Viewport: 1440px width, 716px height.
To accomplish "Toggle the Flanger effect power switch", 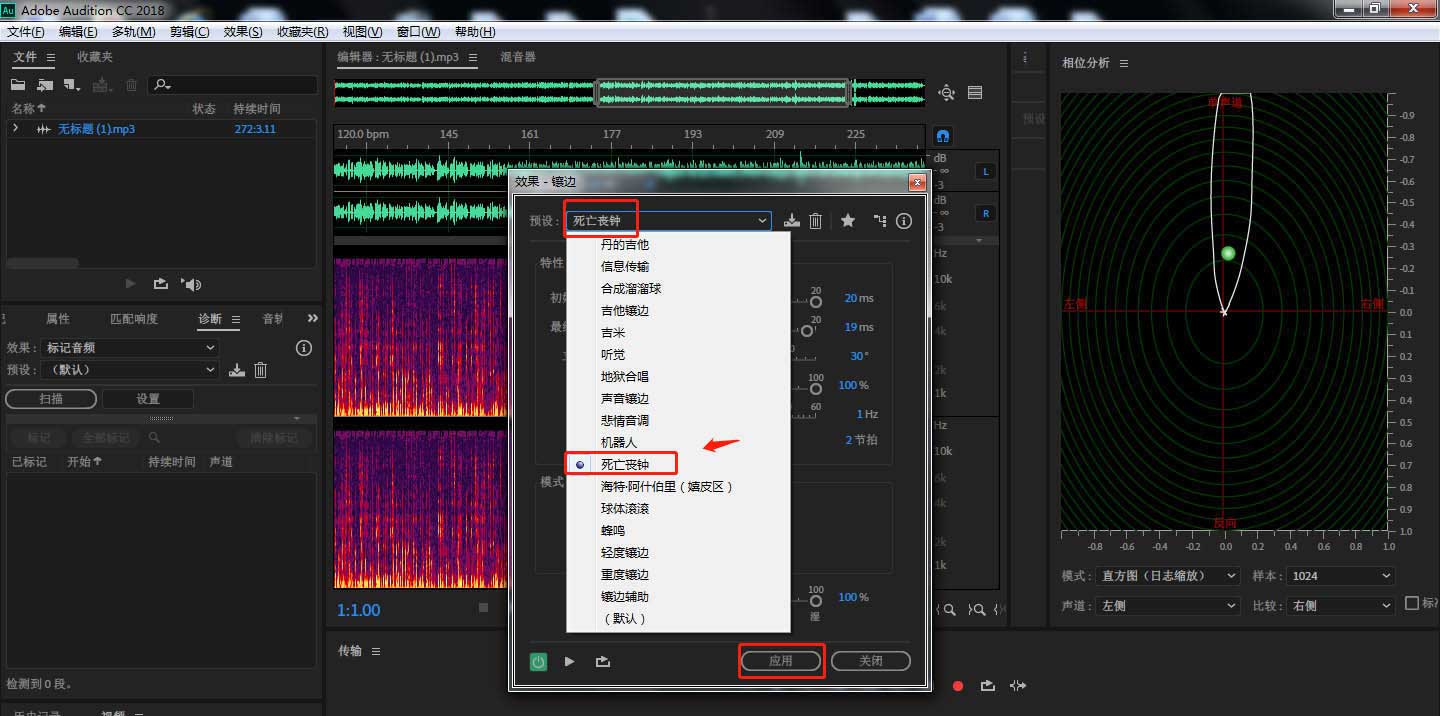I will 538,661.
